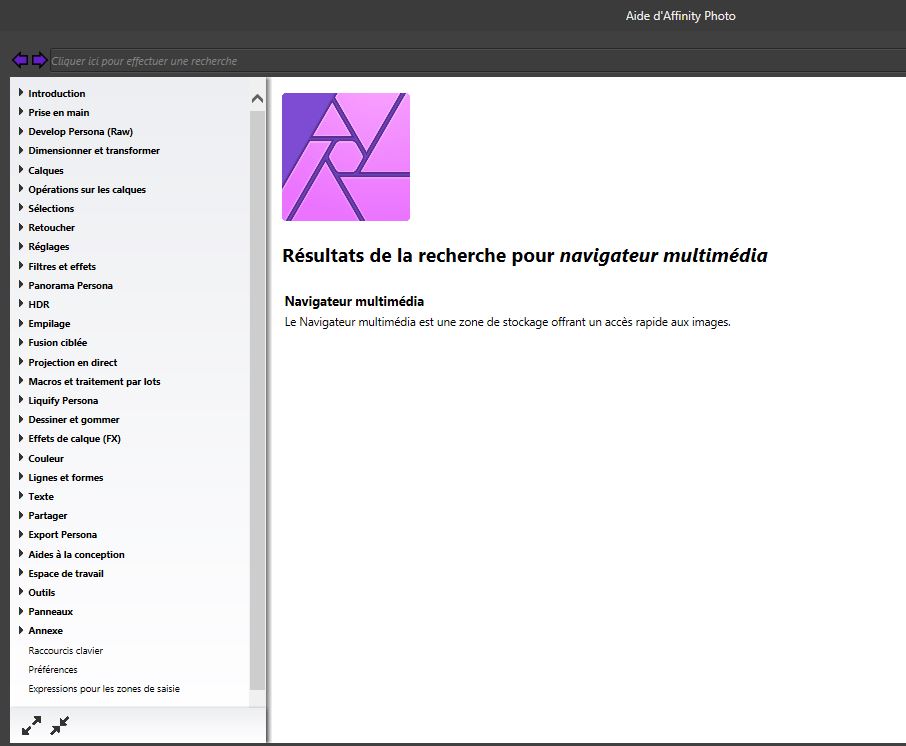Select the Effets de calque (FX) label
This screenshot has width=906, height=746.
click(x=75, y=439)
